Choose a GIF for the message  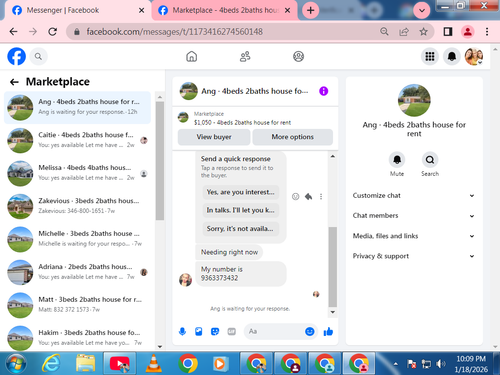231,331
